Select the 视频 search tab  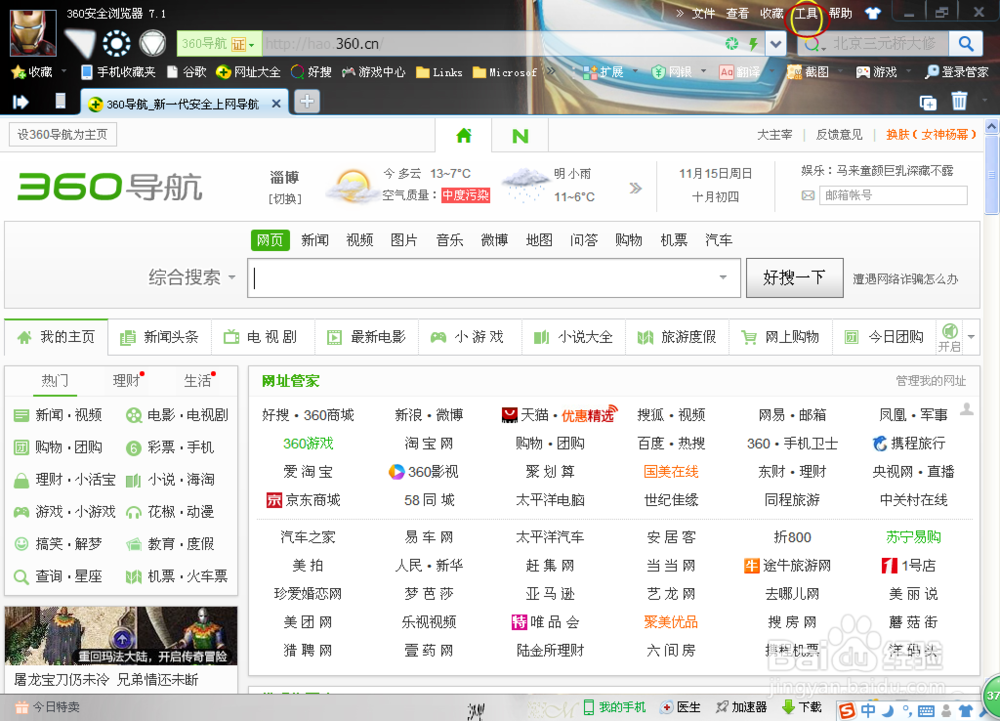[360, 240]
